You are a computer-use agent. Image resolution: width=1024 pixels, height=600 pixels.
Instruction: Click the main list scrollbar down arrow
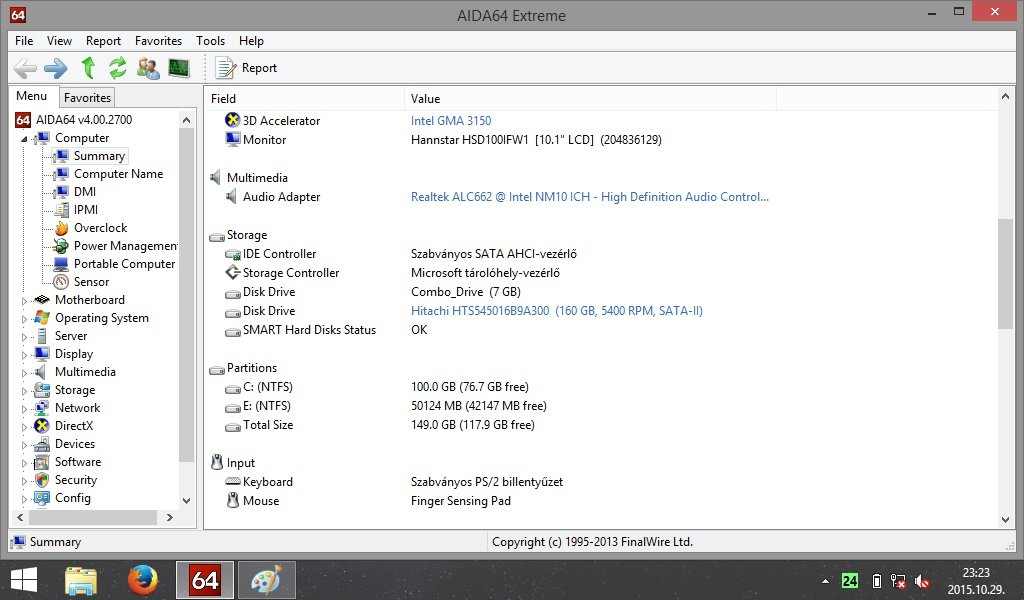[x=1005, y=520]
